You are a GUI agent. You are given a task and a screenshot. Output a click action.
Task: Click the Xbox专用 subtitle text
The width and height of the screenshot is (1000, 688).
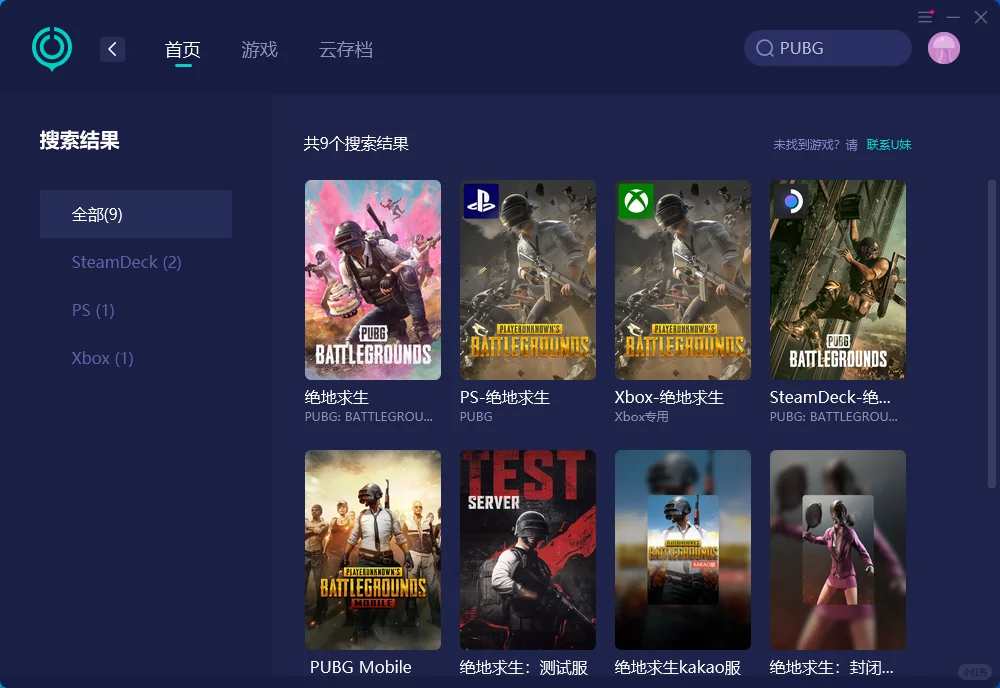pos(642,416)
